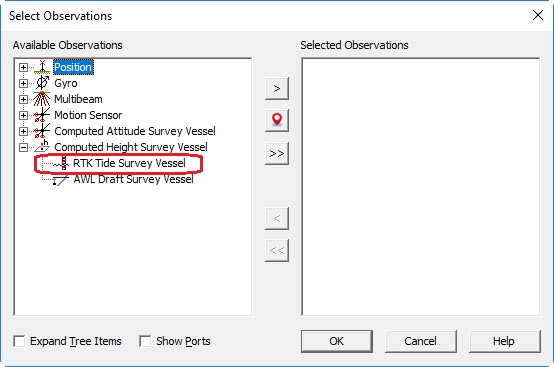Viewport: 554px width, 367px height.
Task: Click the Gyro compass icon
Action: (x=42, y=83)
